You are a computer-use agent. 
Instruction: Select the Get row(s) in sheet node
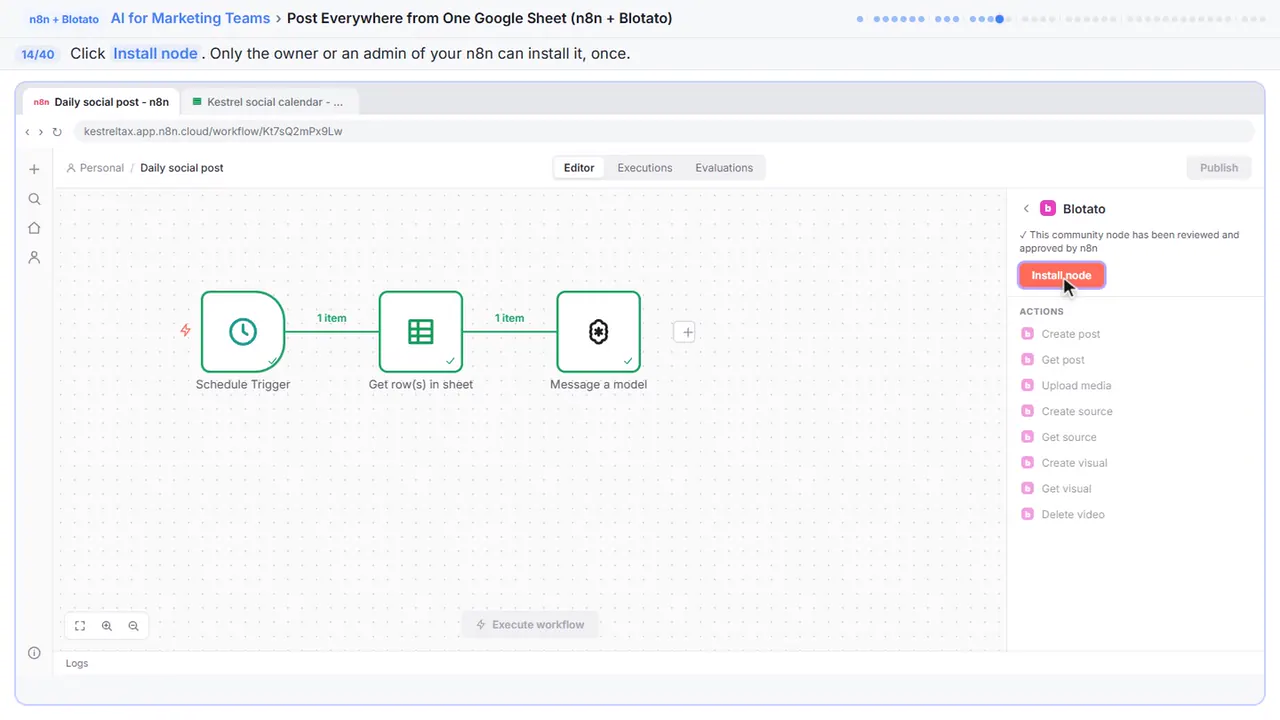tap(421, 332)
